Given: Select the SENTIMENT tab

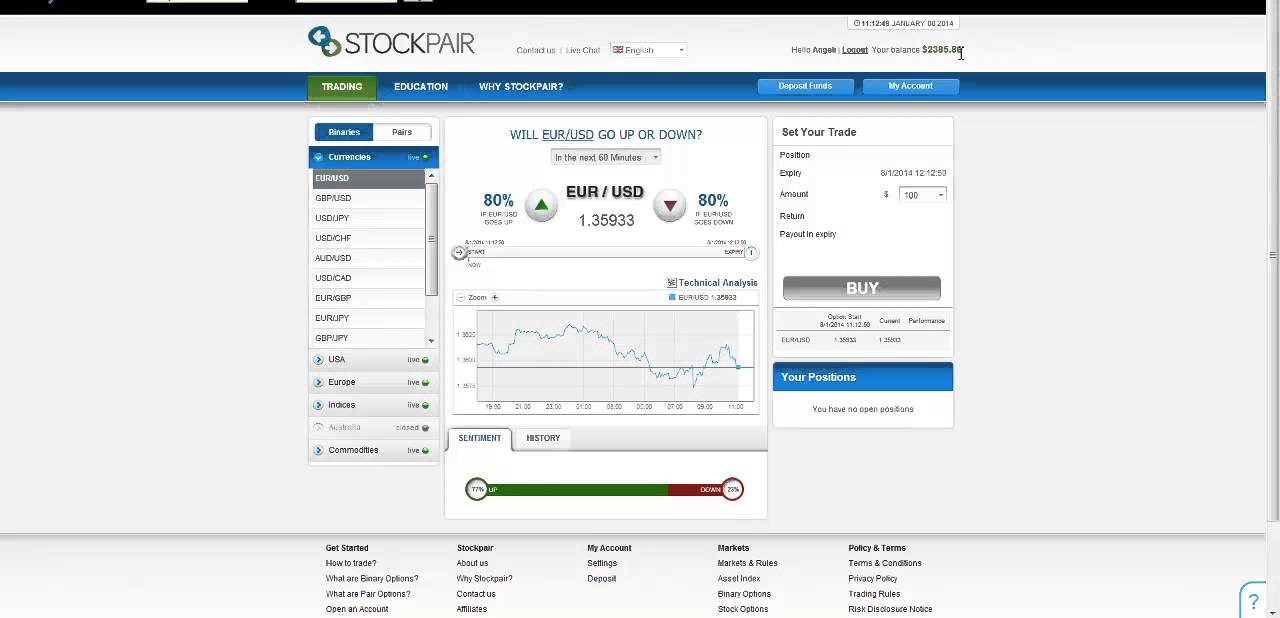Looking at the screenshot, I should [x=480, y=438].
